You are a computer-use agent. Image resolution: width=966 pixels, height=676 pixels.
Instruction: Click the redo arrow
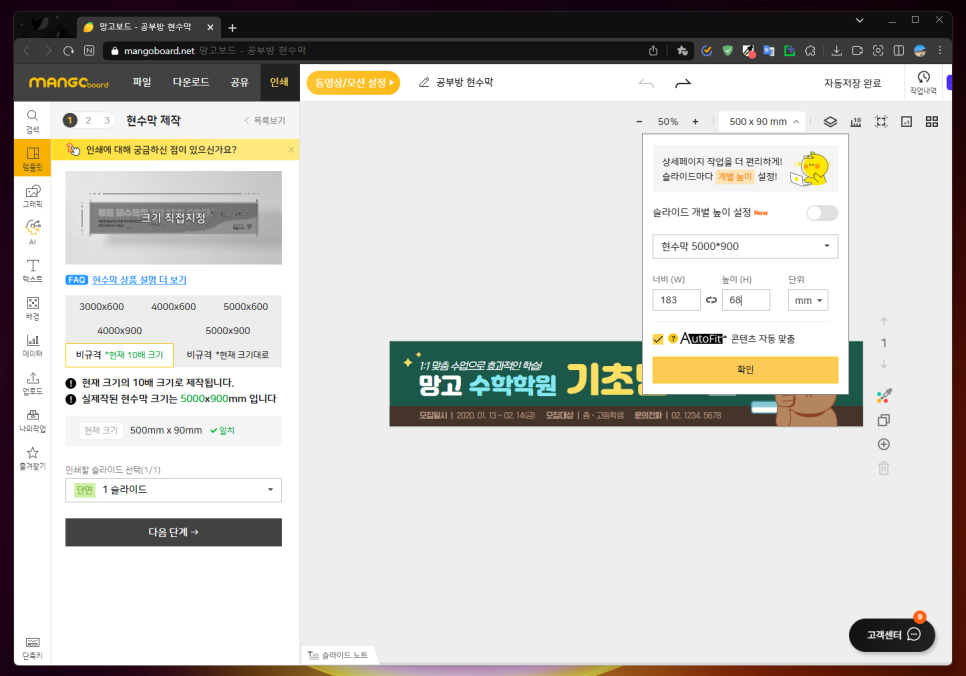pos(683,83)
